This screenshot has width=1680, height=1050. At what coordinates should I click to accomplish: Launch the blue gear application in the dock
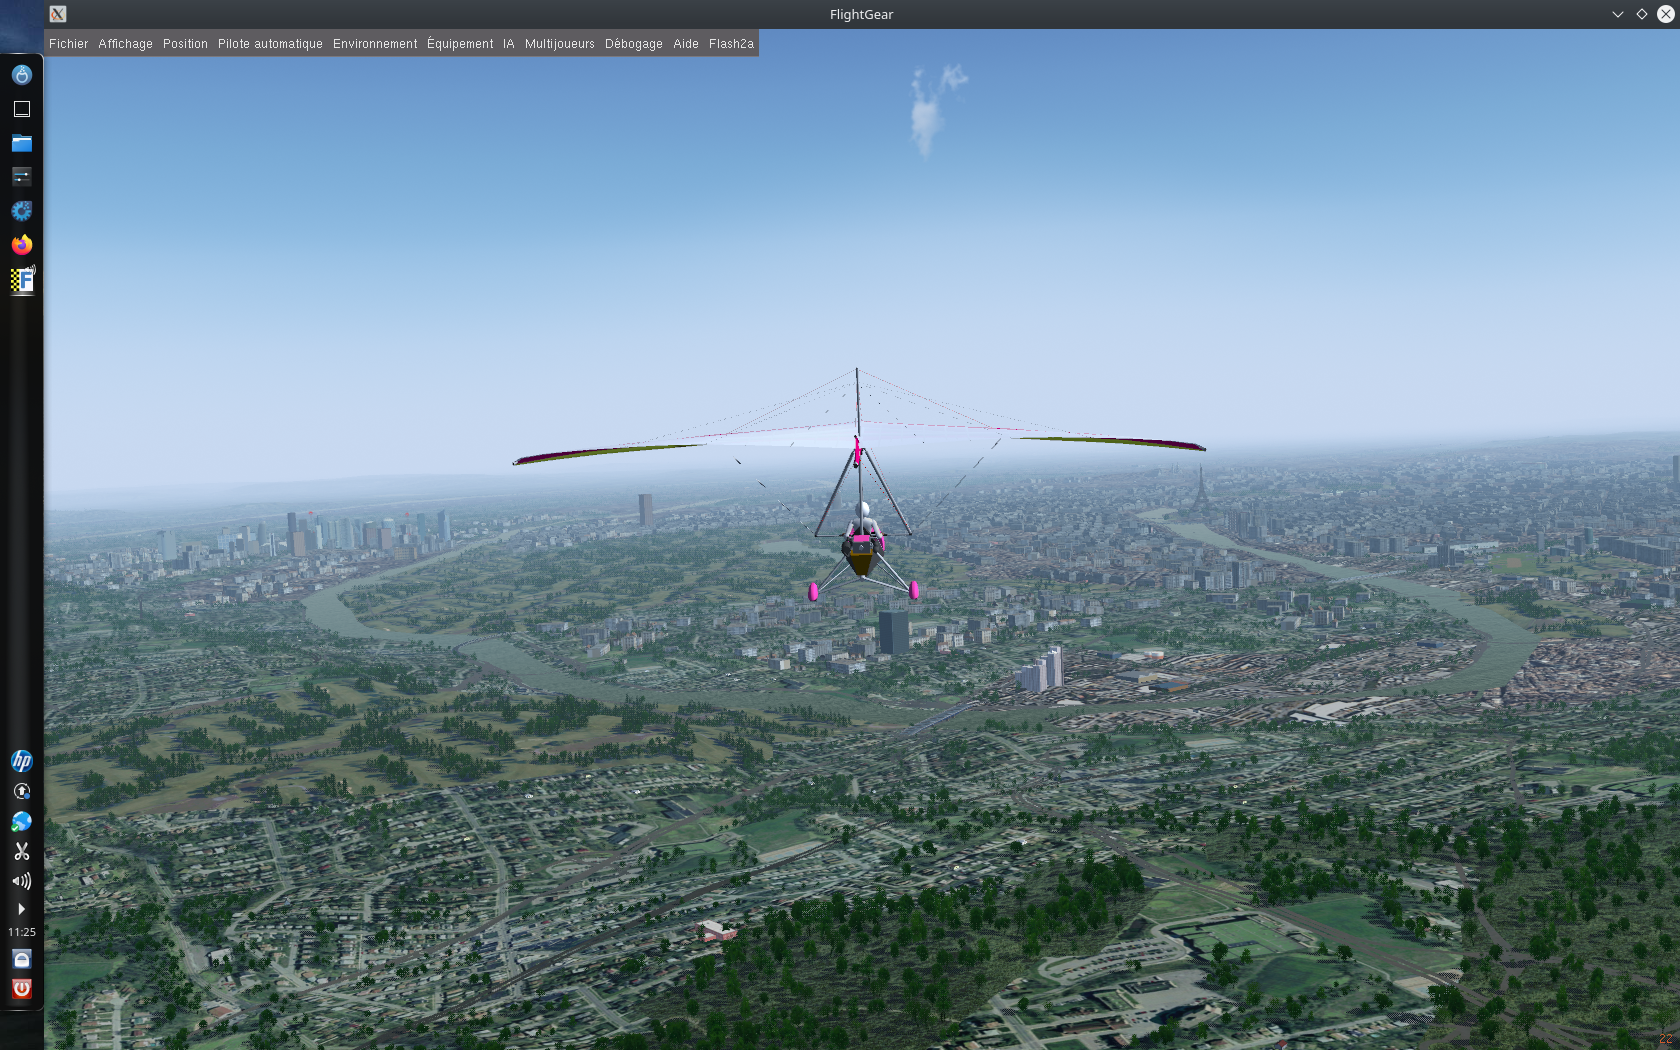tap(21, 211)
